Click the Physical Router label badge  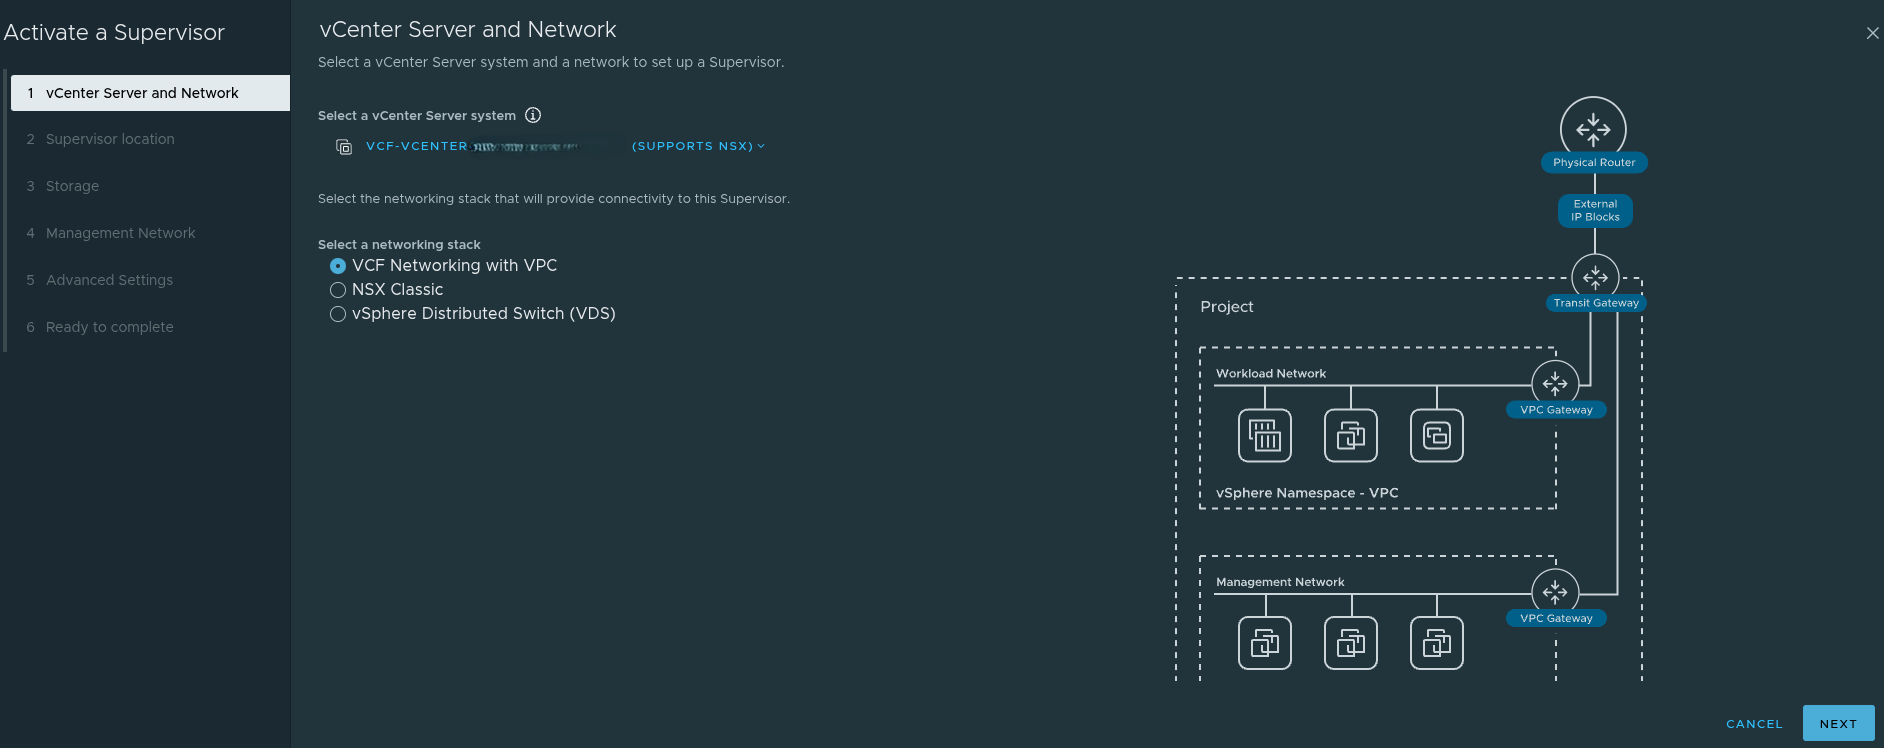(x=1594, y=162)
